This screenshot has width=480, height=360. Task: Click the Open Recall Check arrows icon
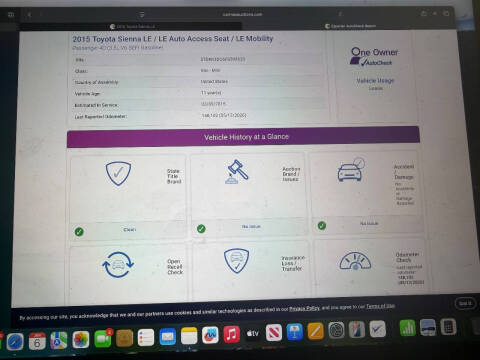(x=118, y=265)
